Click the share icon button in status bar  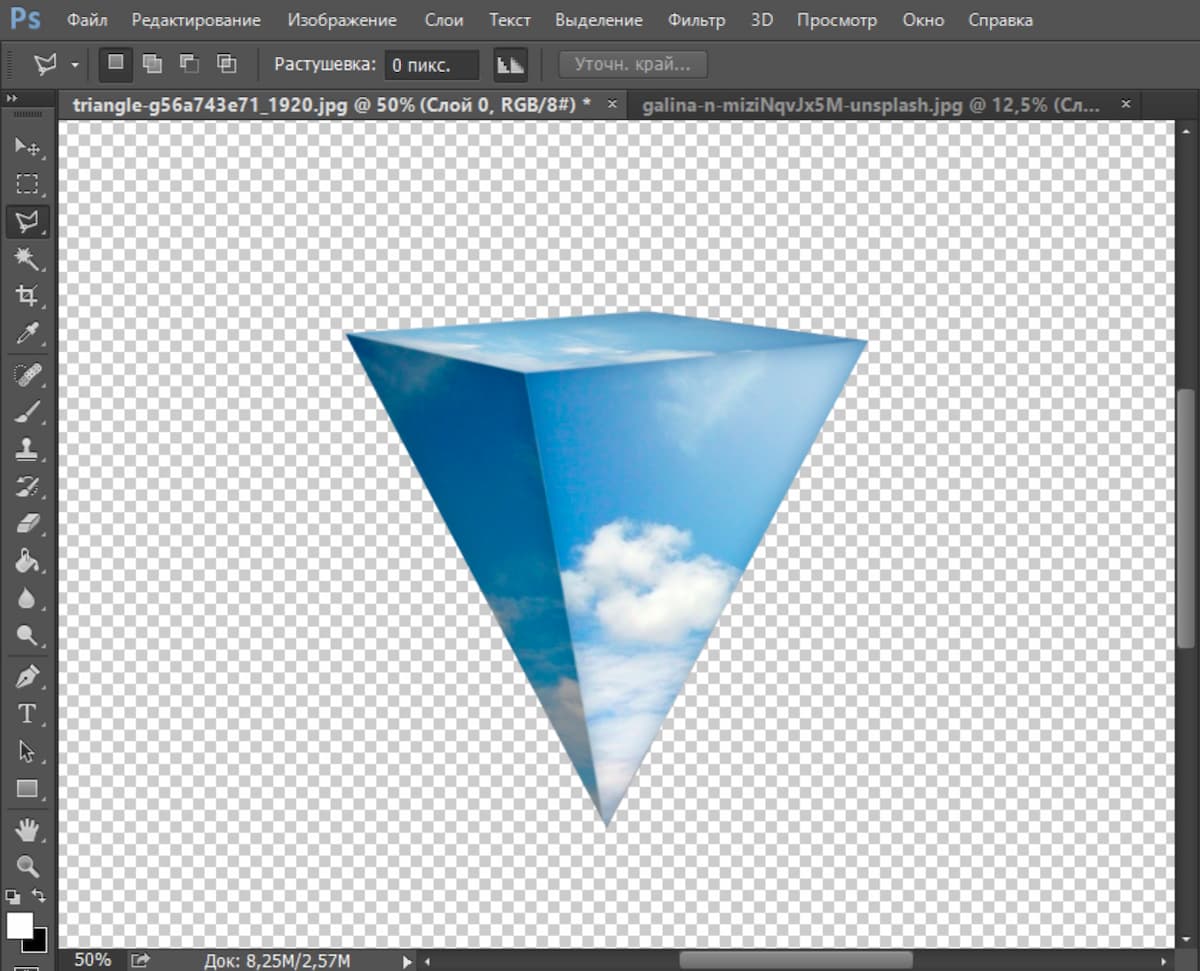(x=141, y=960)
